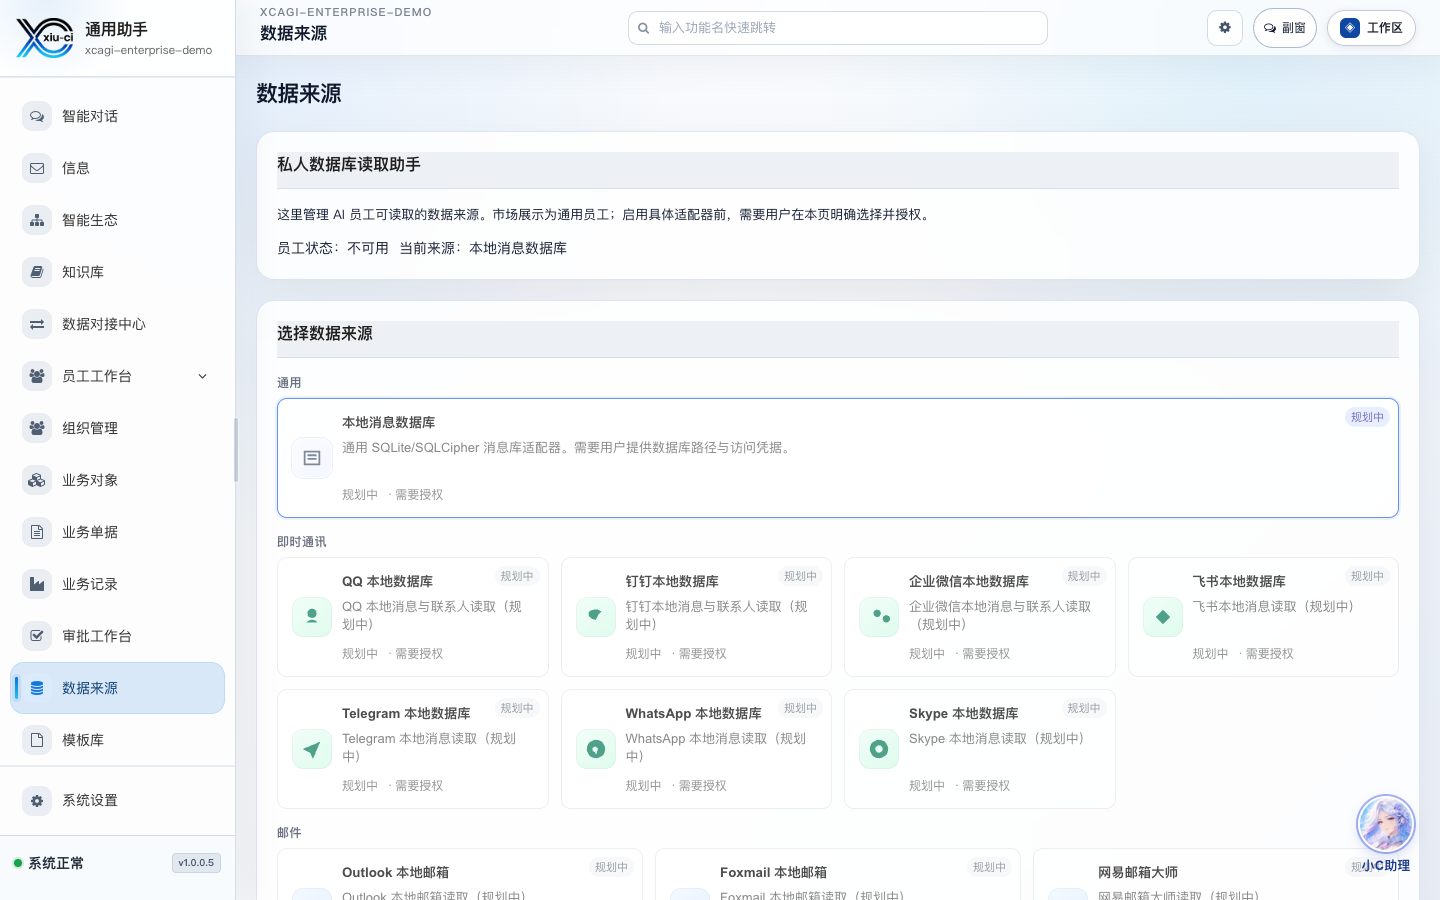Image resolution: width=1440 pixels, height=900 pixels.
Task: Click the 数据来源 database icon
Action: 37,688
